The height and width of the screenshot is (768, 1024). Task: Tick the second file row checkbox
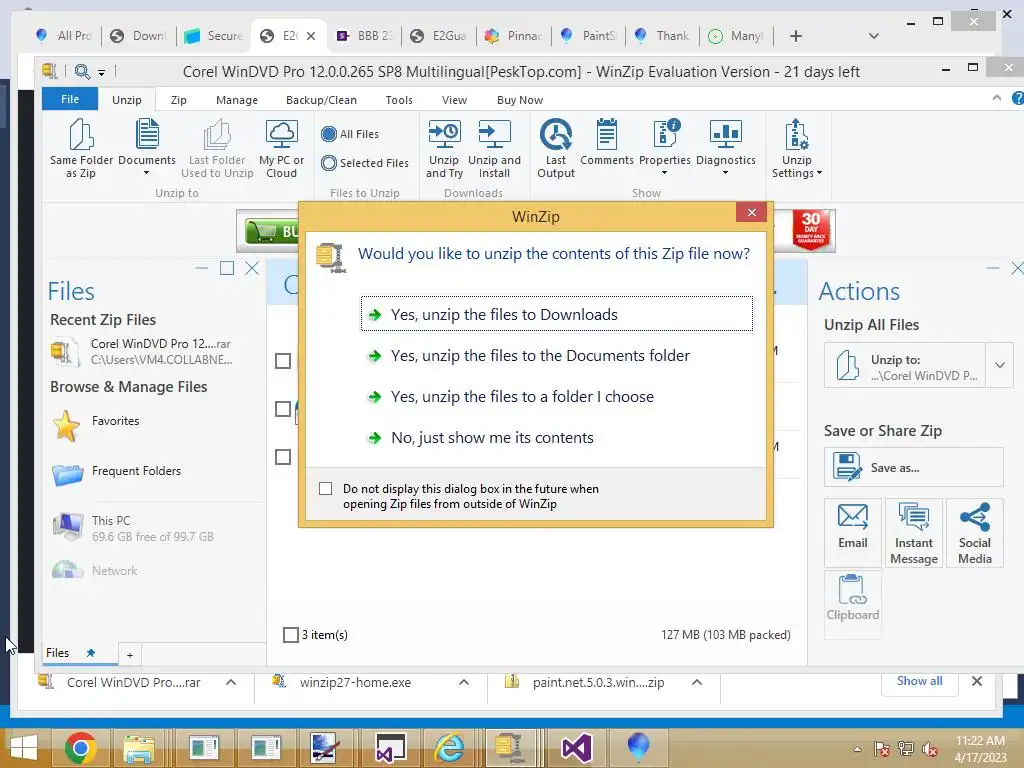283,409
